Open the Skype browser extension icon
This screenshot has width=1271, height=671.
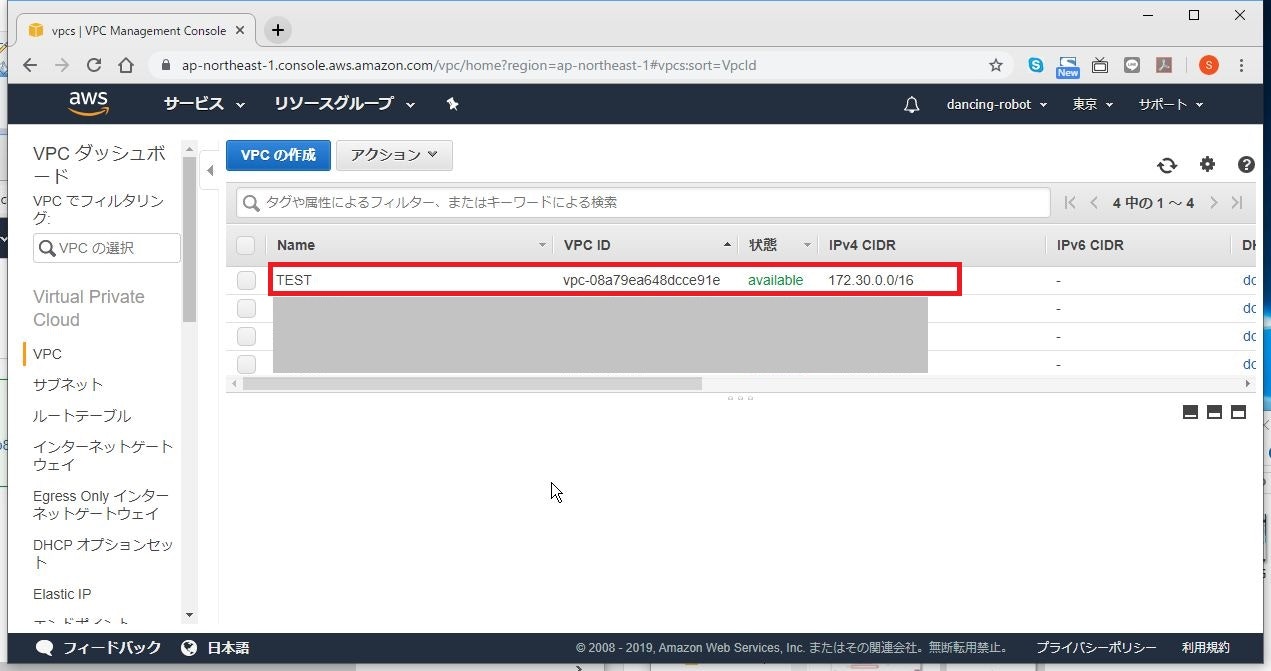1036,65
